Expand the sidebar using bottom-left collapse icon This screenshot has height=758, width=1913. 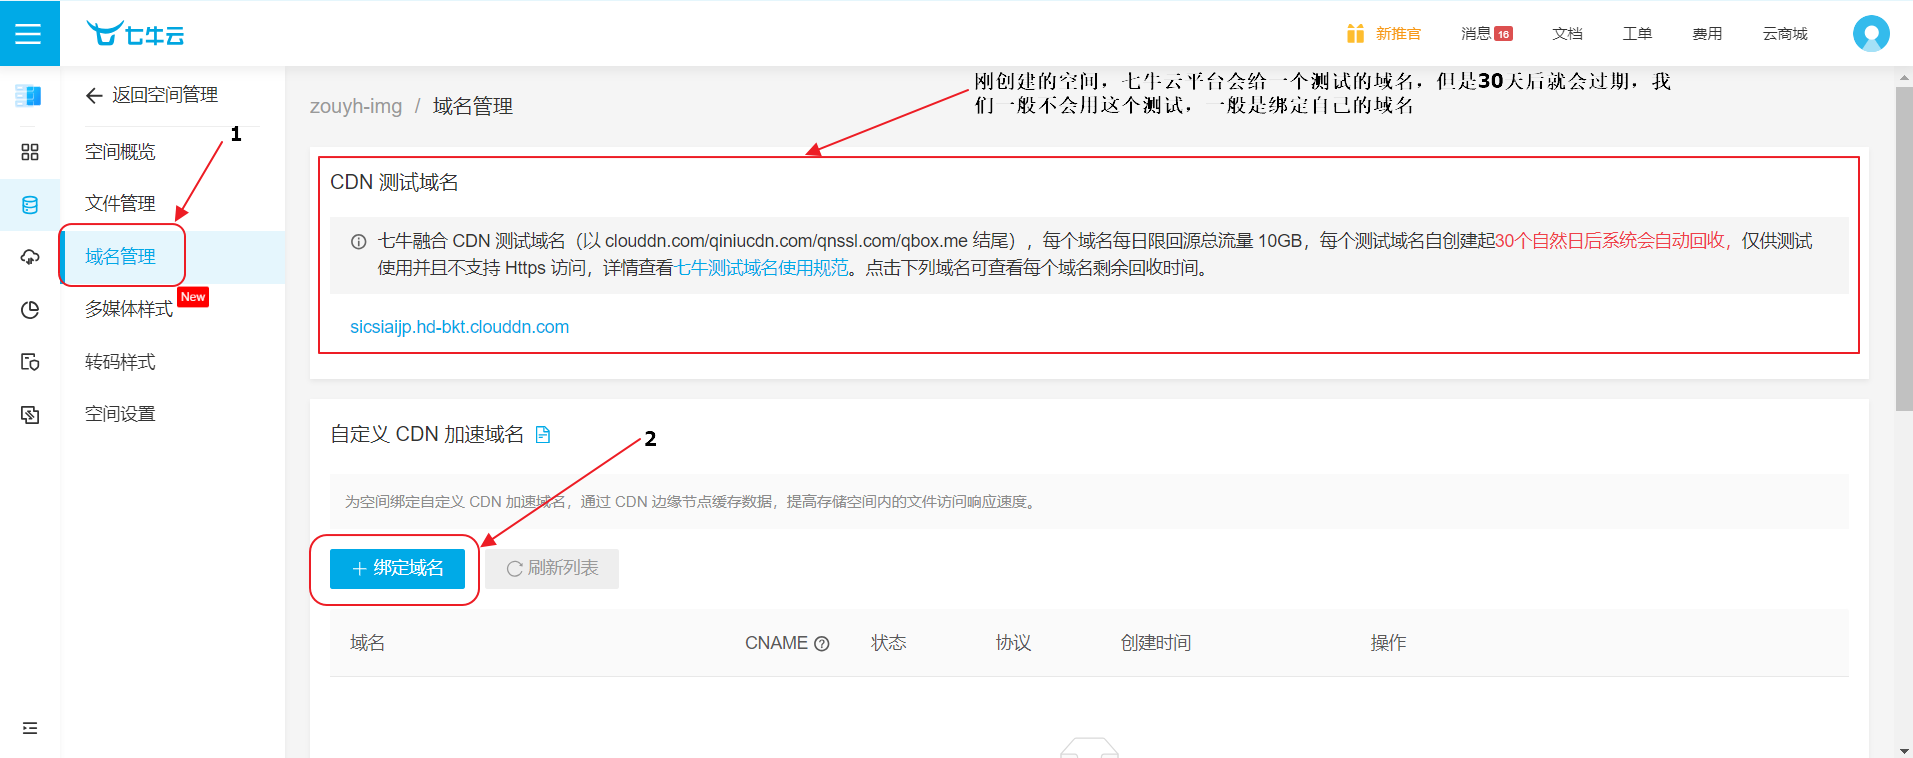(30, 728)
